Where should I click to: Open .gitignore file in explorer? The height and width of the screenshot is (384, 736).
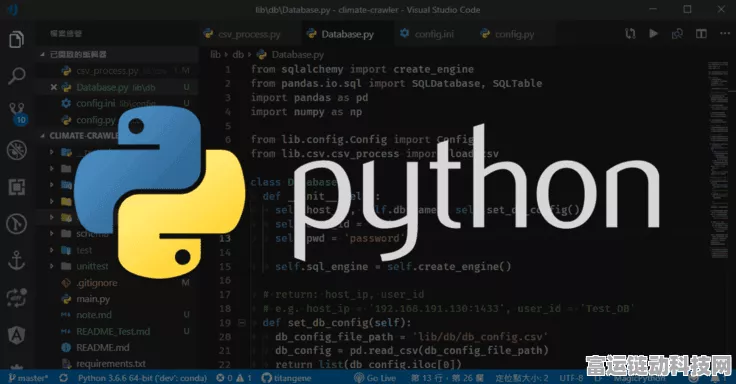(x=117, y=283)
